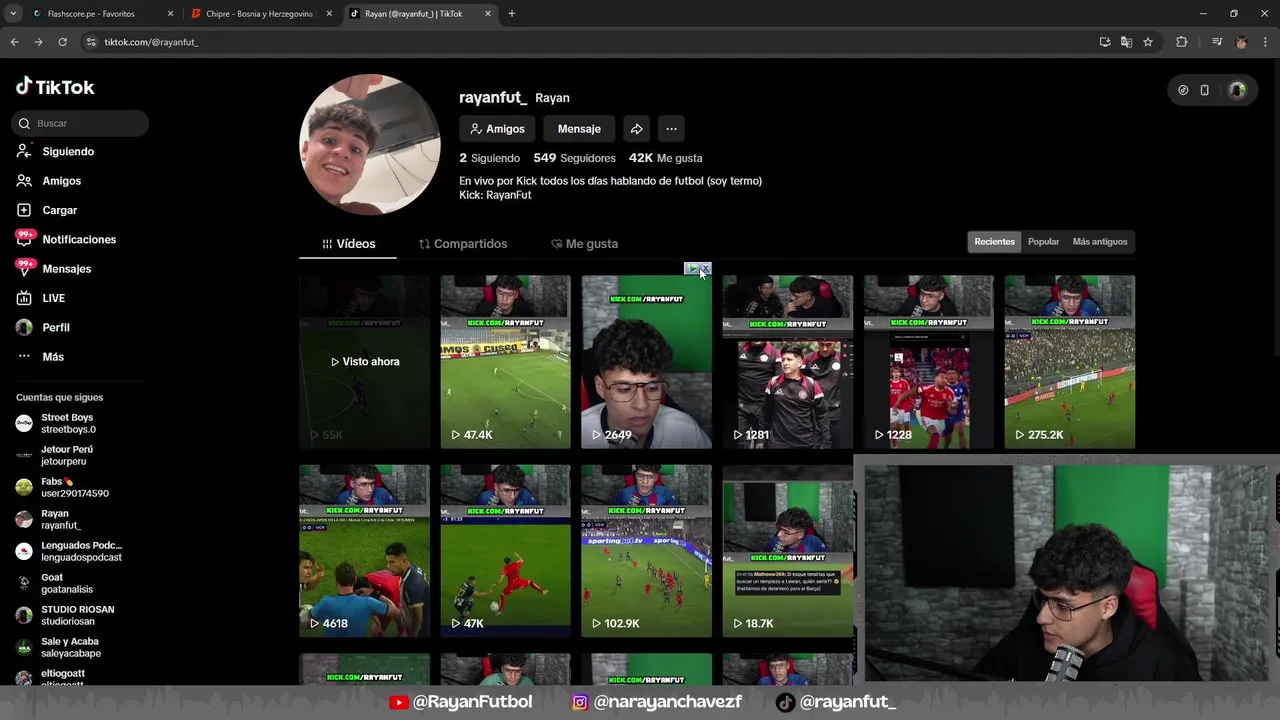The height and width of the screenshot is (720, 1280).
Task: Close the Flashscore.pe tab
Action: click(x=170, y=14)
